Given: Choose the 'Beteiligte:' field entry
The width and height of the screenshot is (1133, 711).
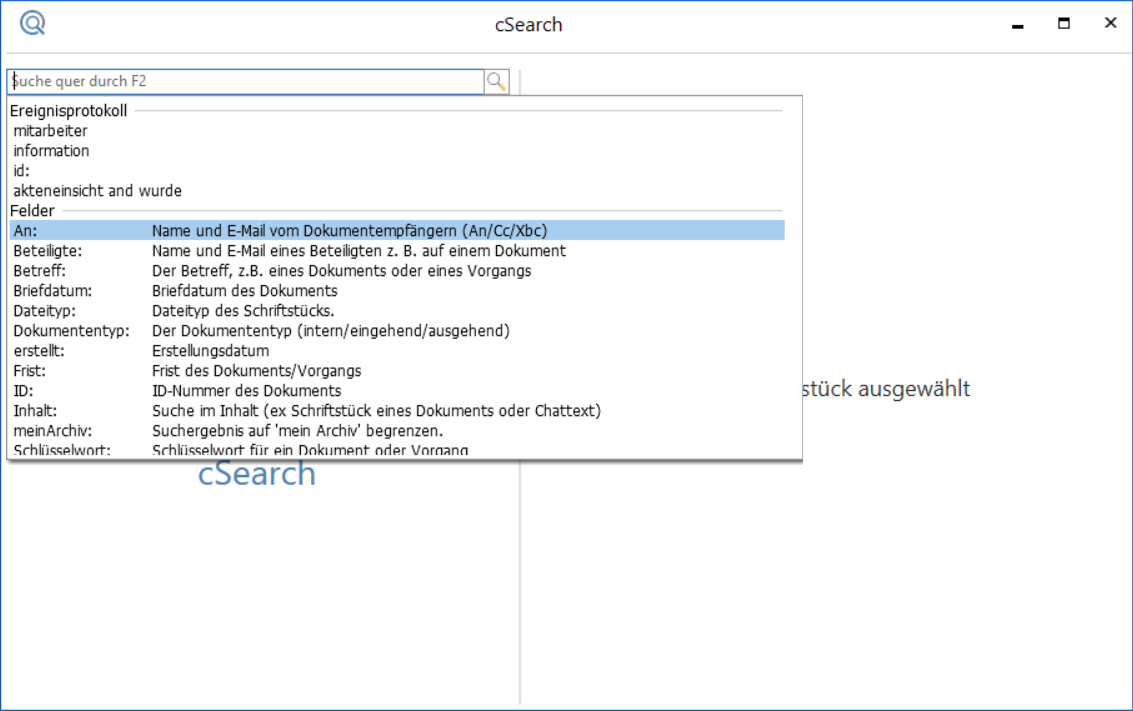Looking at the screenshot, I should pos(397,251).
